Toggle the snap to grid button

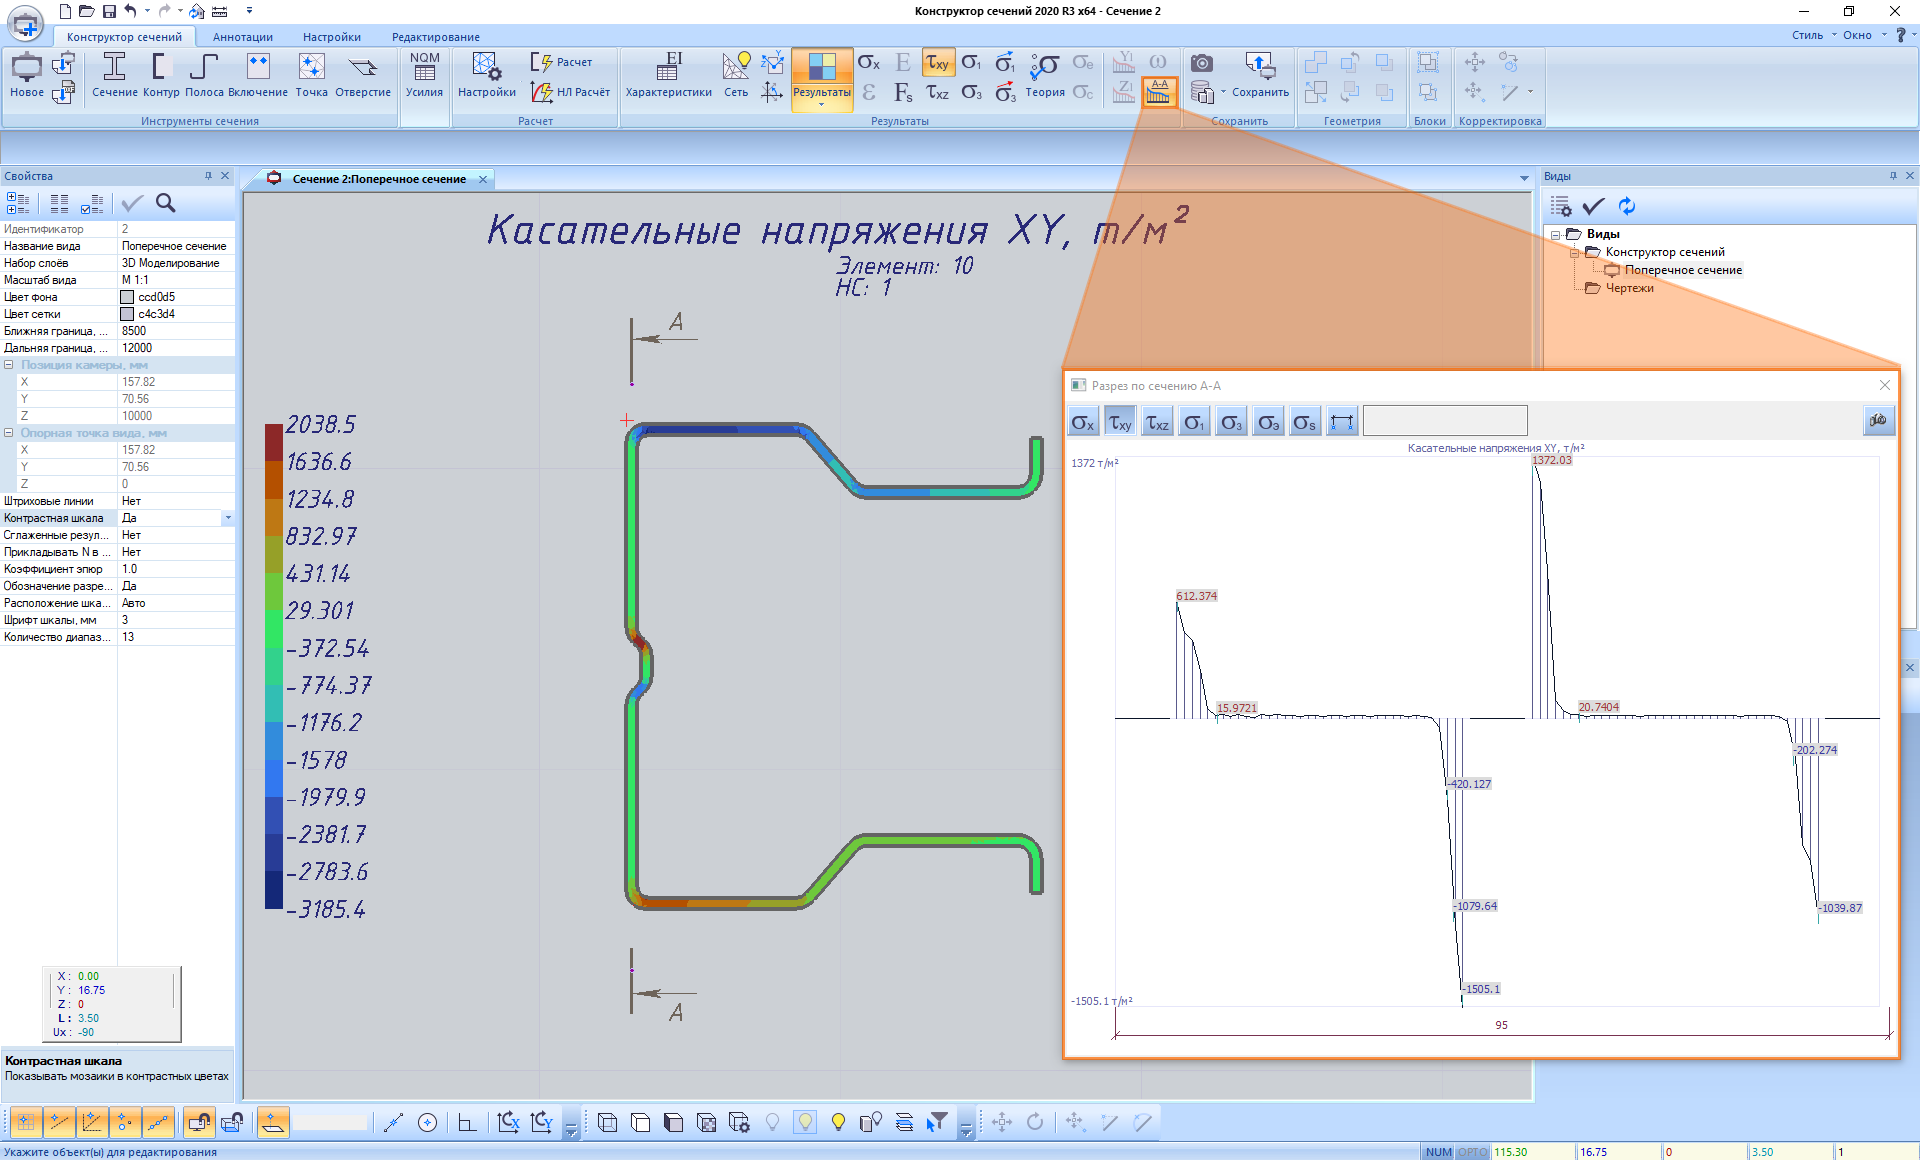[25, 1122]
